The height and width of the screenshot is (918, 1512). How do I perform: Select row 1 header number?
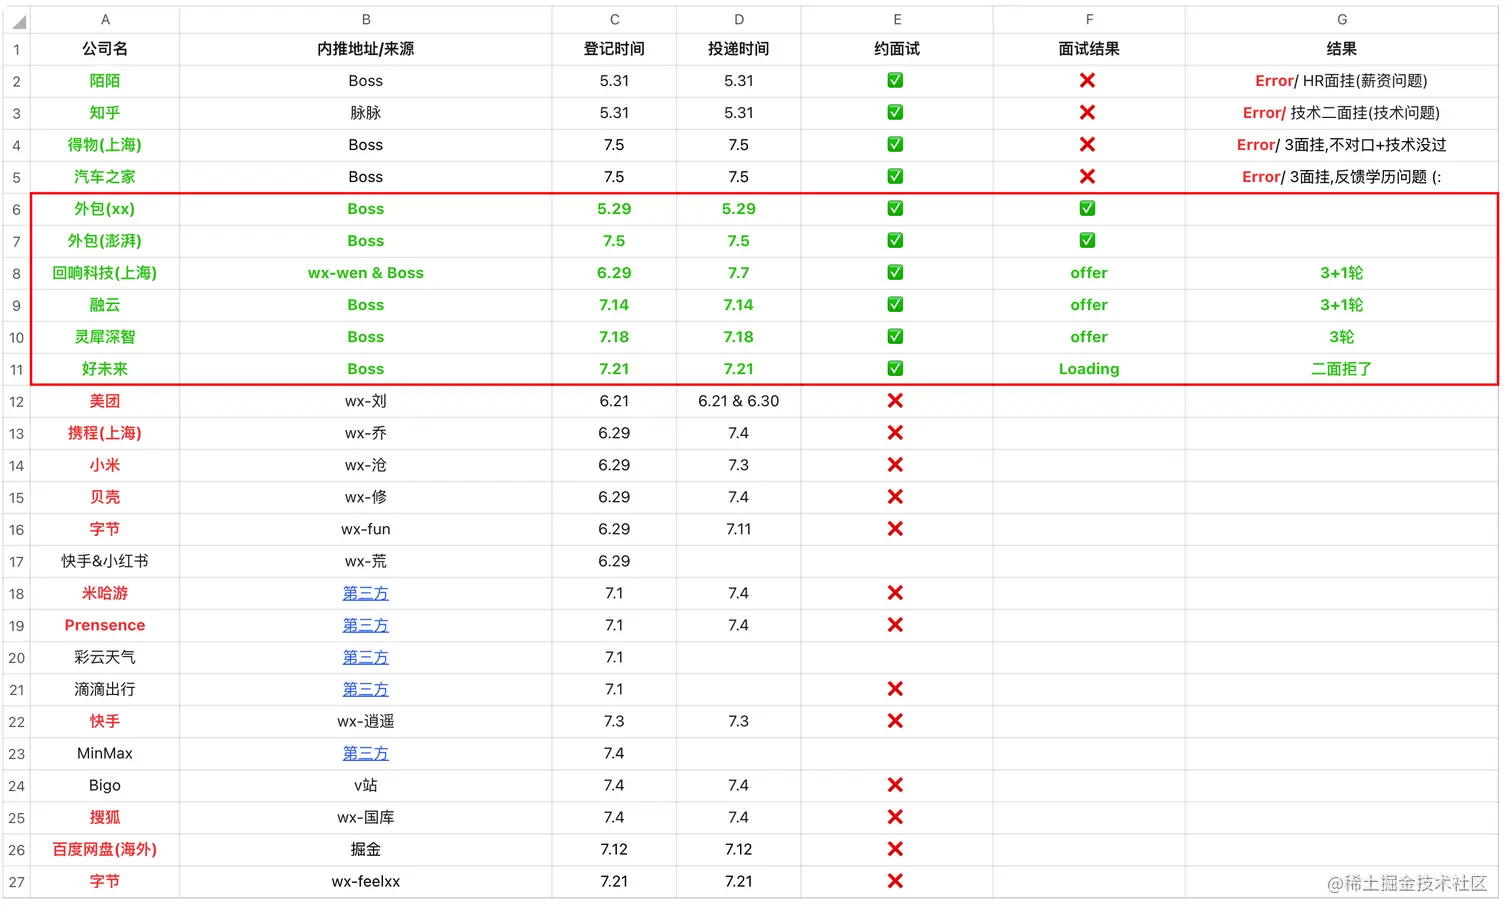(x=16, y=49)
